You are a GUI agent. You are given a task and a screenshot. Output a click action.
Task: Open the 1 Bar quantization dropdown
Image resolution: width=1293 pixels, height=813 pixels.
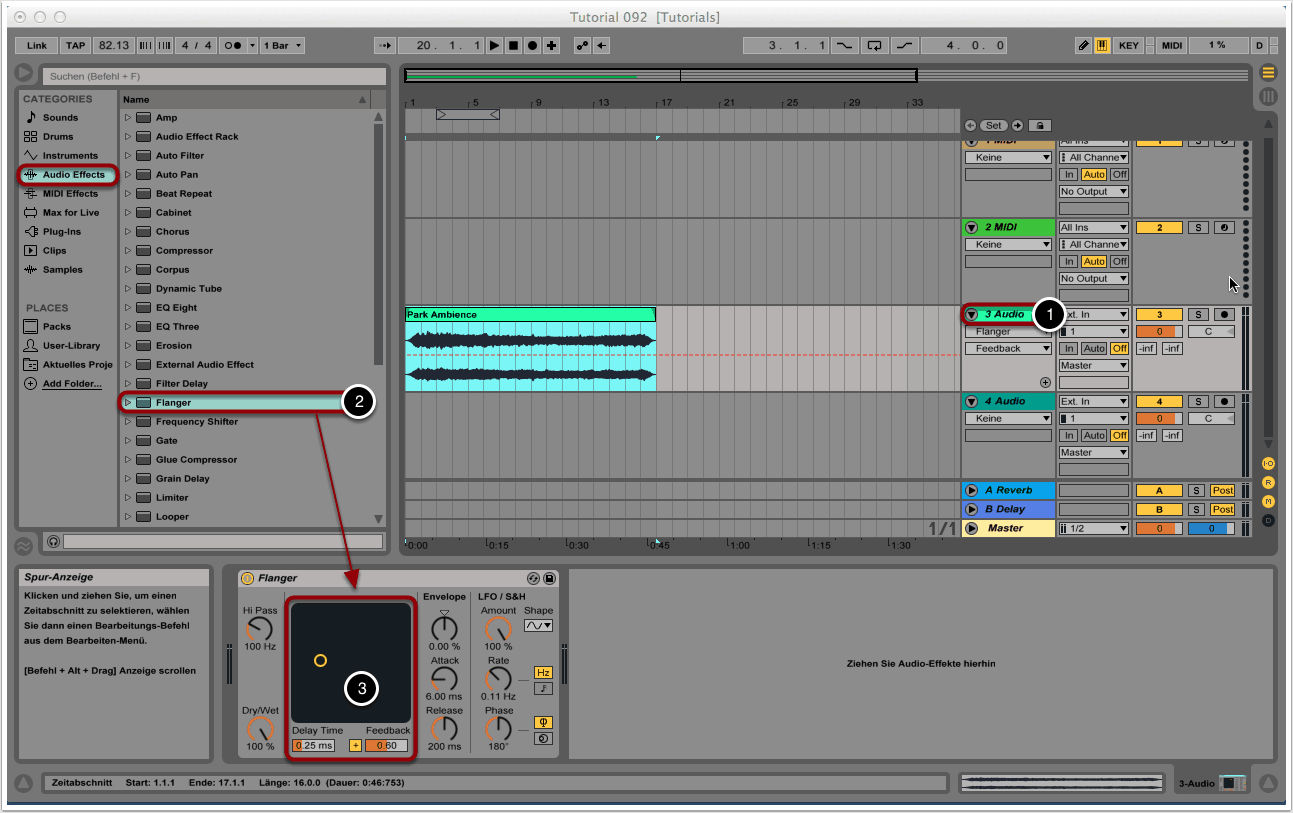[x=282, y=46]
